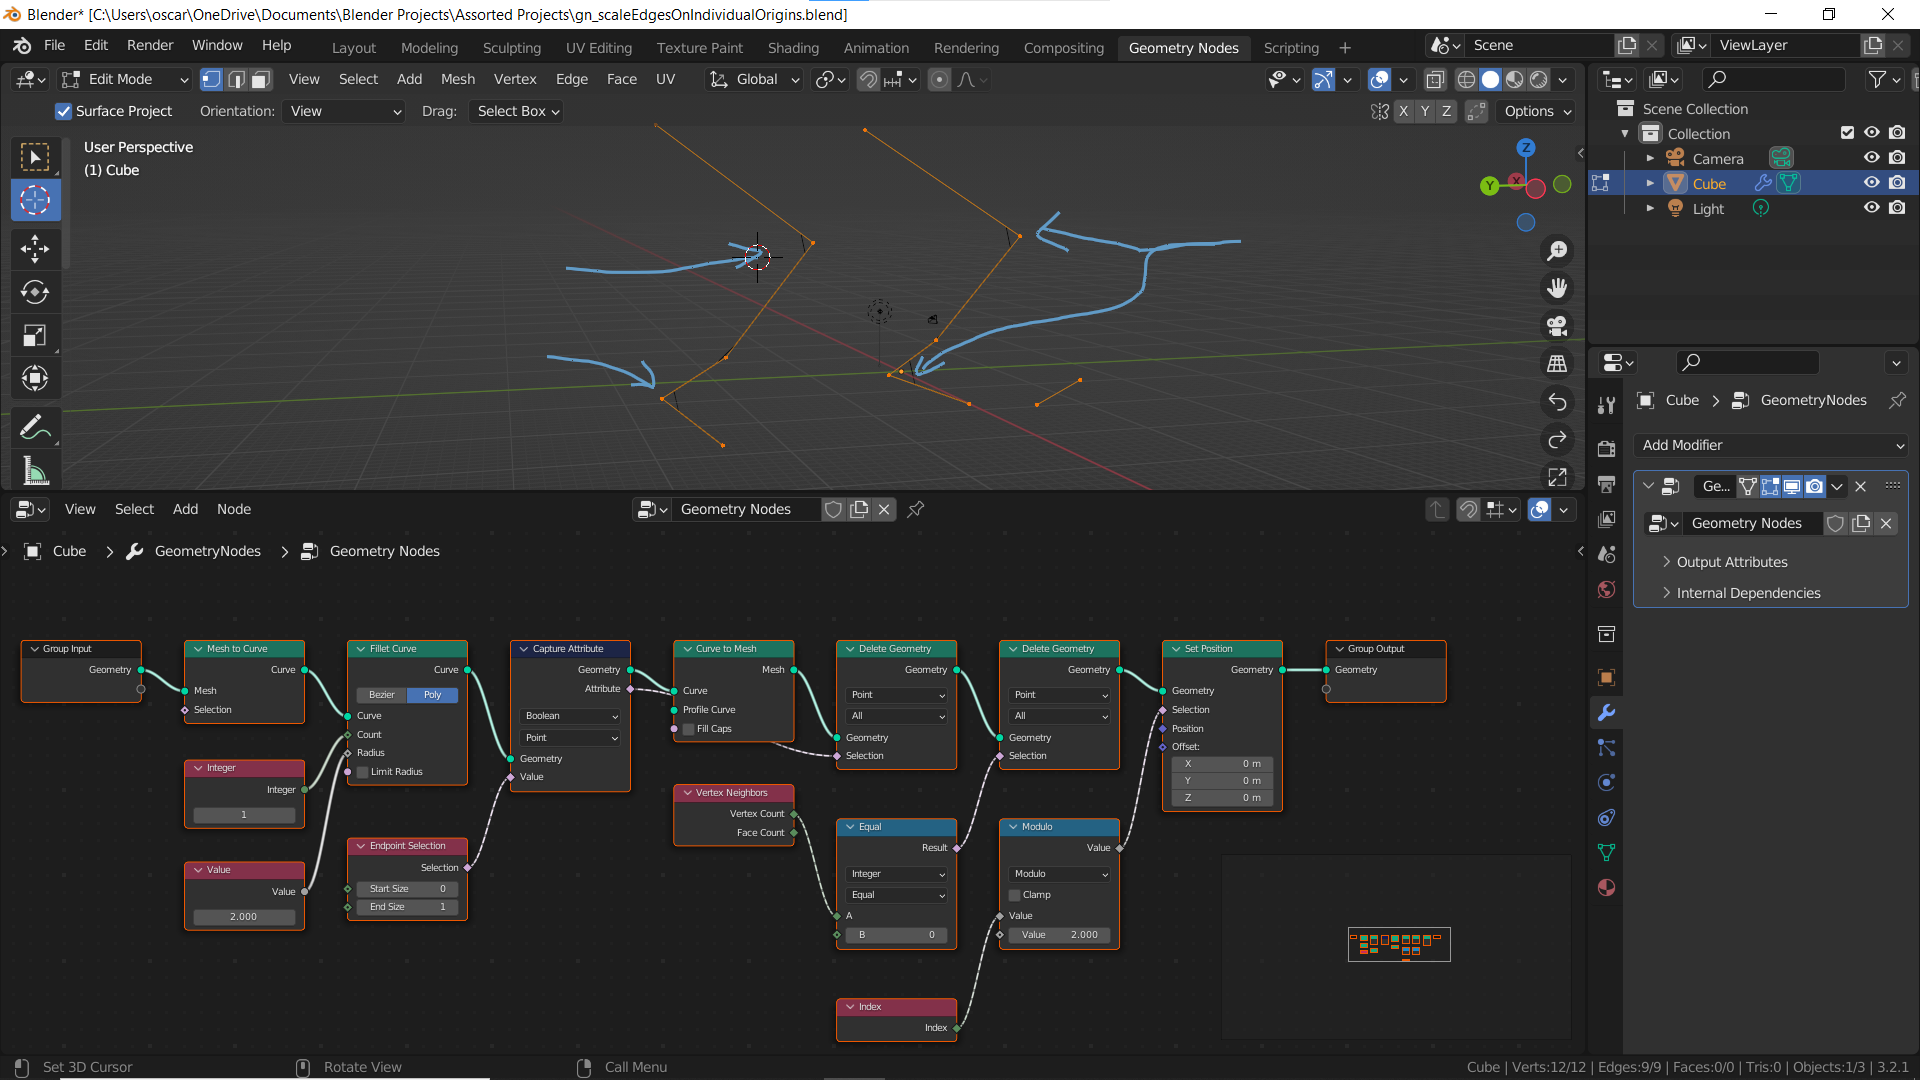
Task: Activate the Rotate tool
Action: point(35,292)
